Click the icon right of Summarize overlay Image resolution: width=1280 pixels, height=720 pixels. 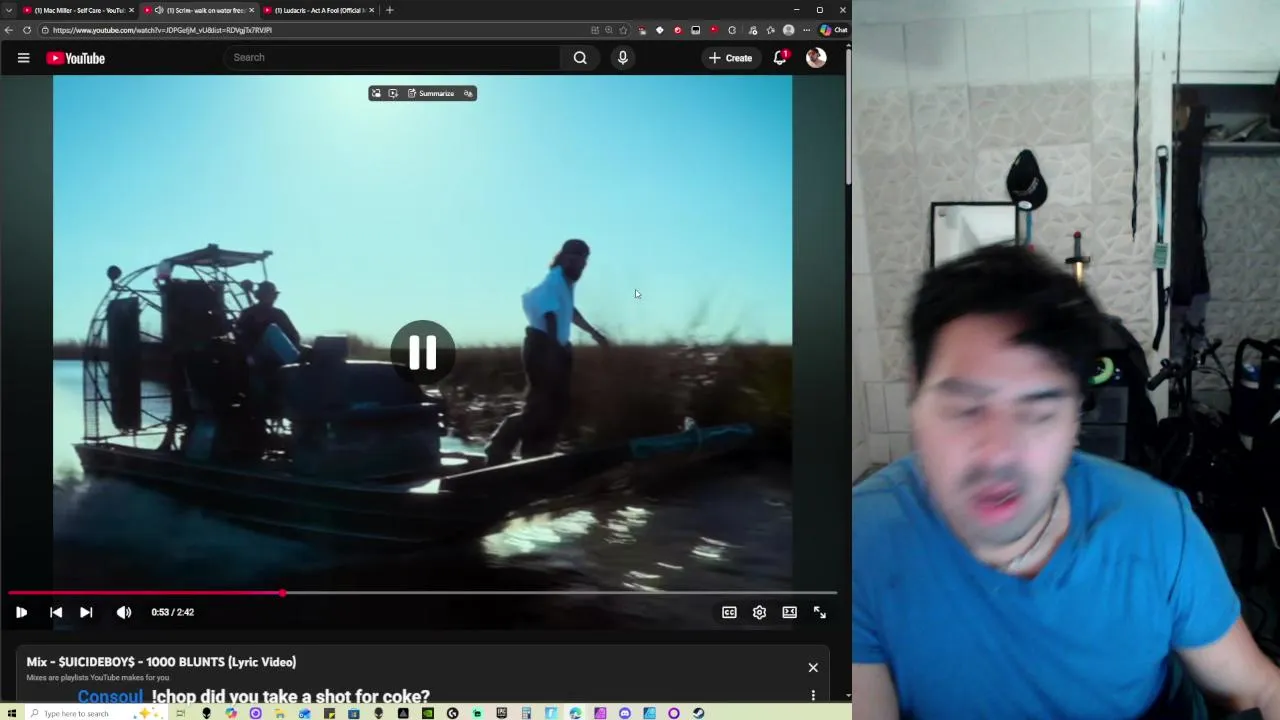point(467,93)
